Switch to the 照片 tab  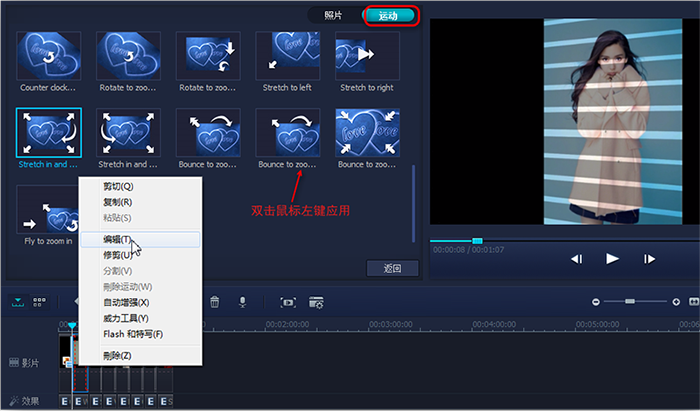(333, 16)
